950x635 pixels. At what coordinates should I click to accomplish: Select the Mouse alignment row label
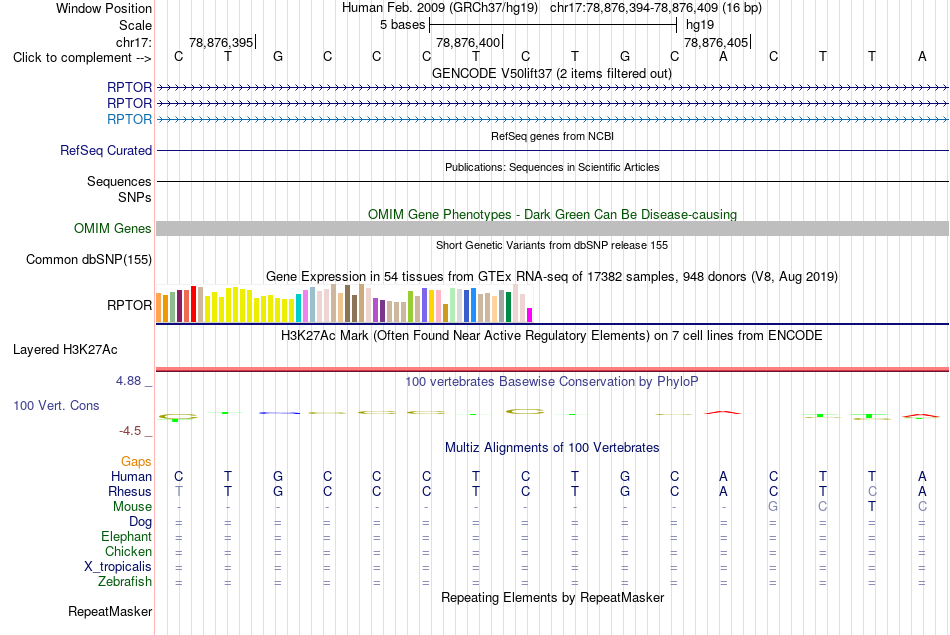pos(132,507)
